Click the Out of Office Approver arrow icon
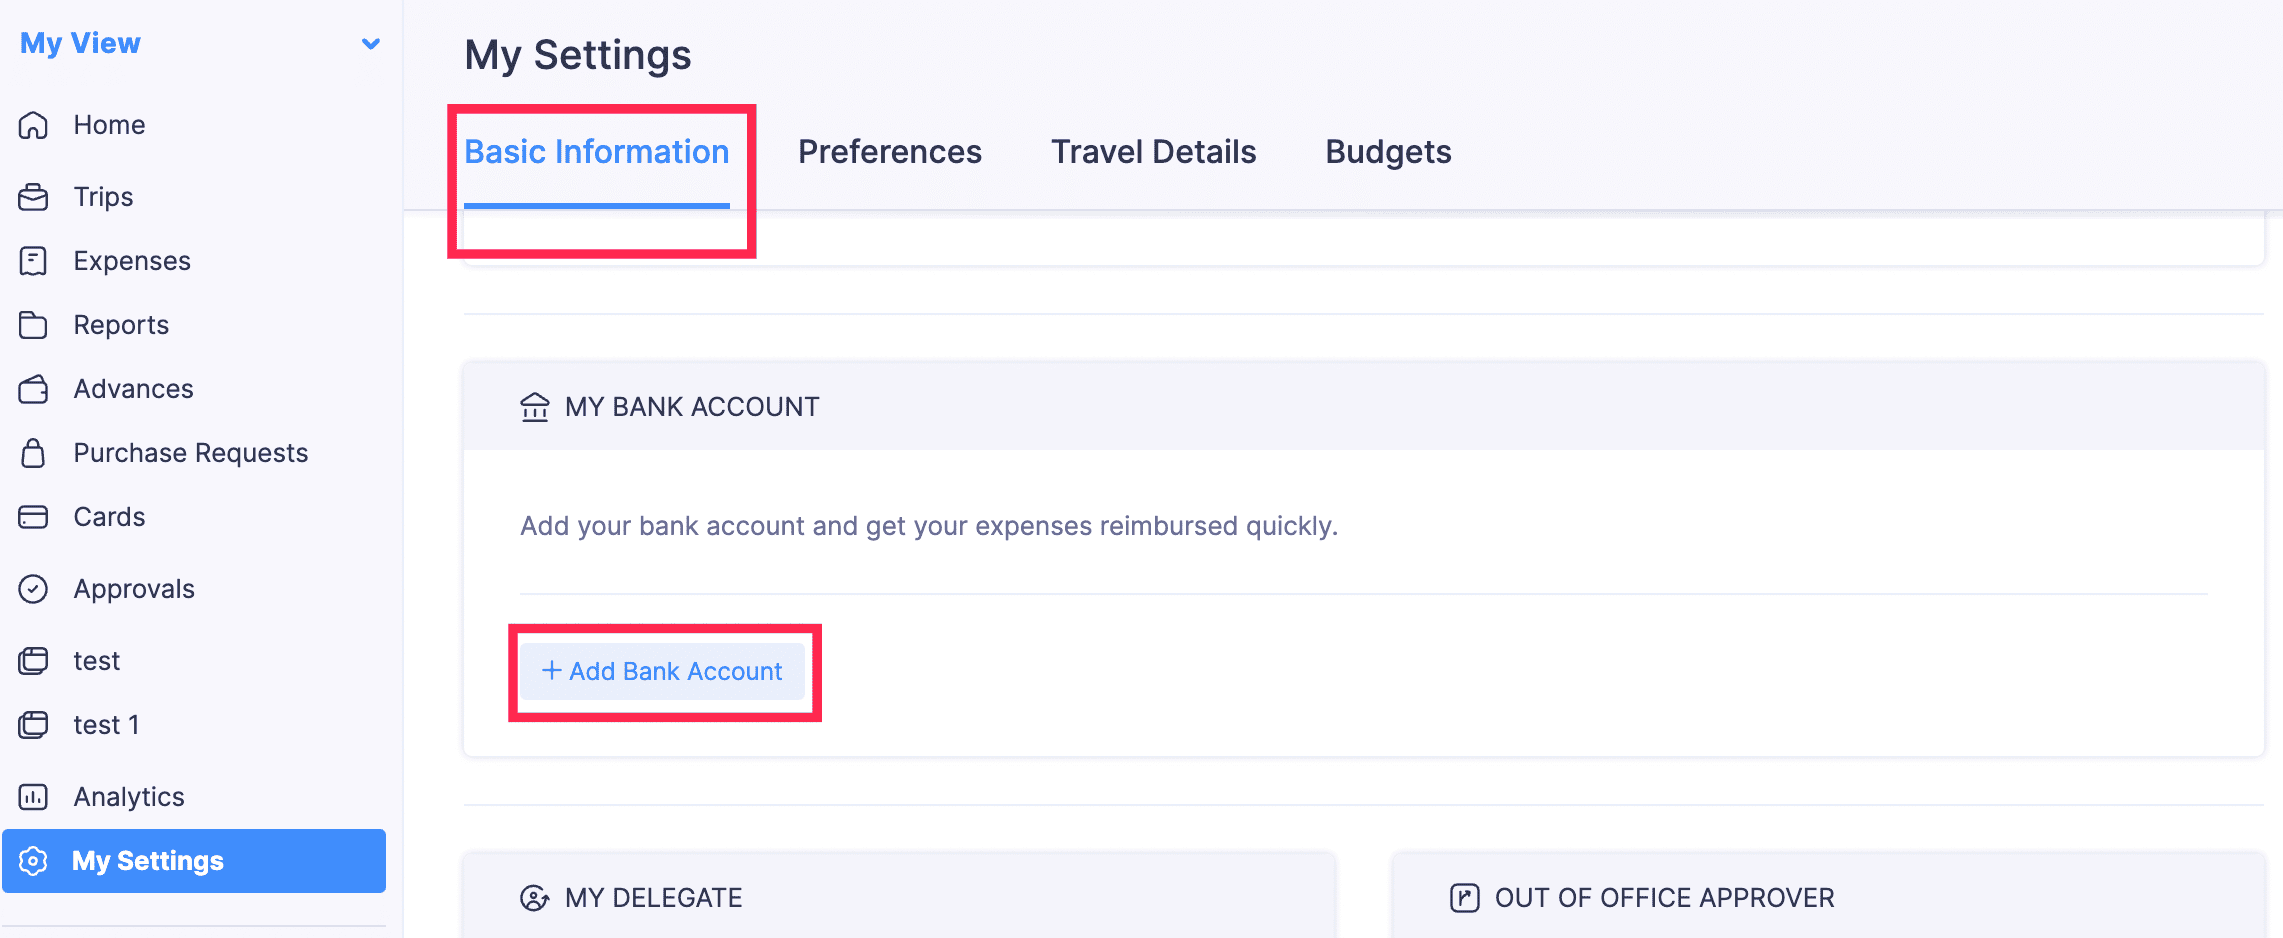Screen dimensions: 2283x938 click(x=1463, y=897)
